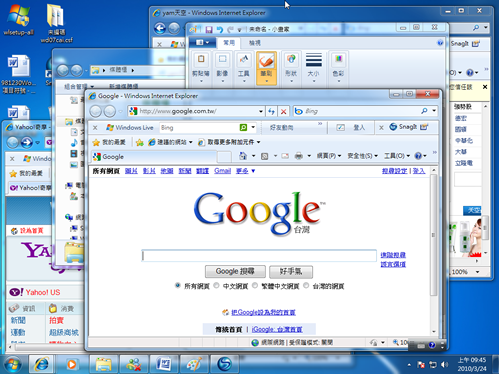Click the Snagit icon in toolbar
Image resolution: width=499 pixels, height=374 pixels.
[393, 127]
